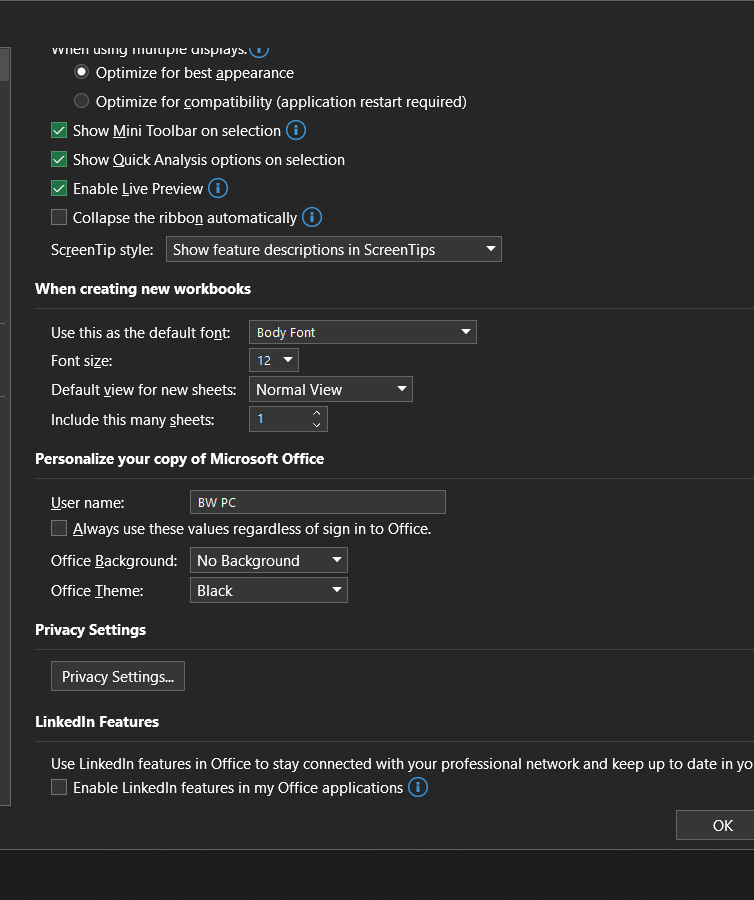Click info icon next to Enable LinkedIn features
The height and width of the screenshot is (900, 754).
click(418, 787)
